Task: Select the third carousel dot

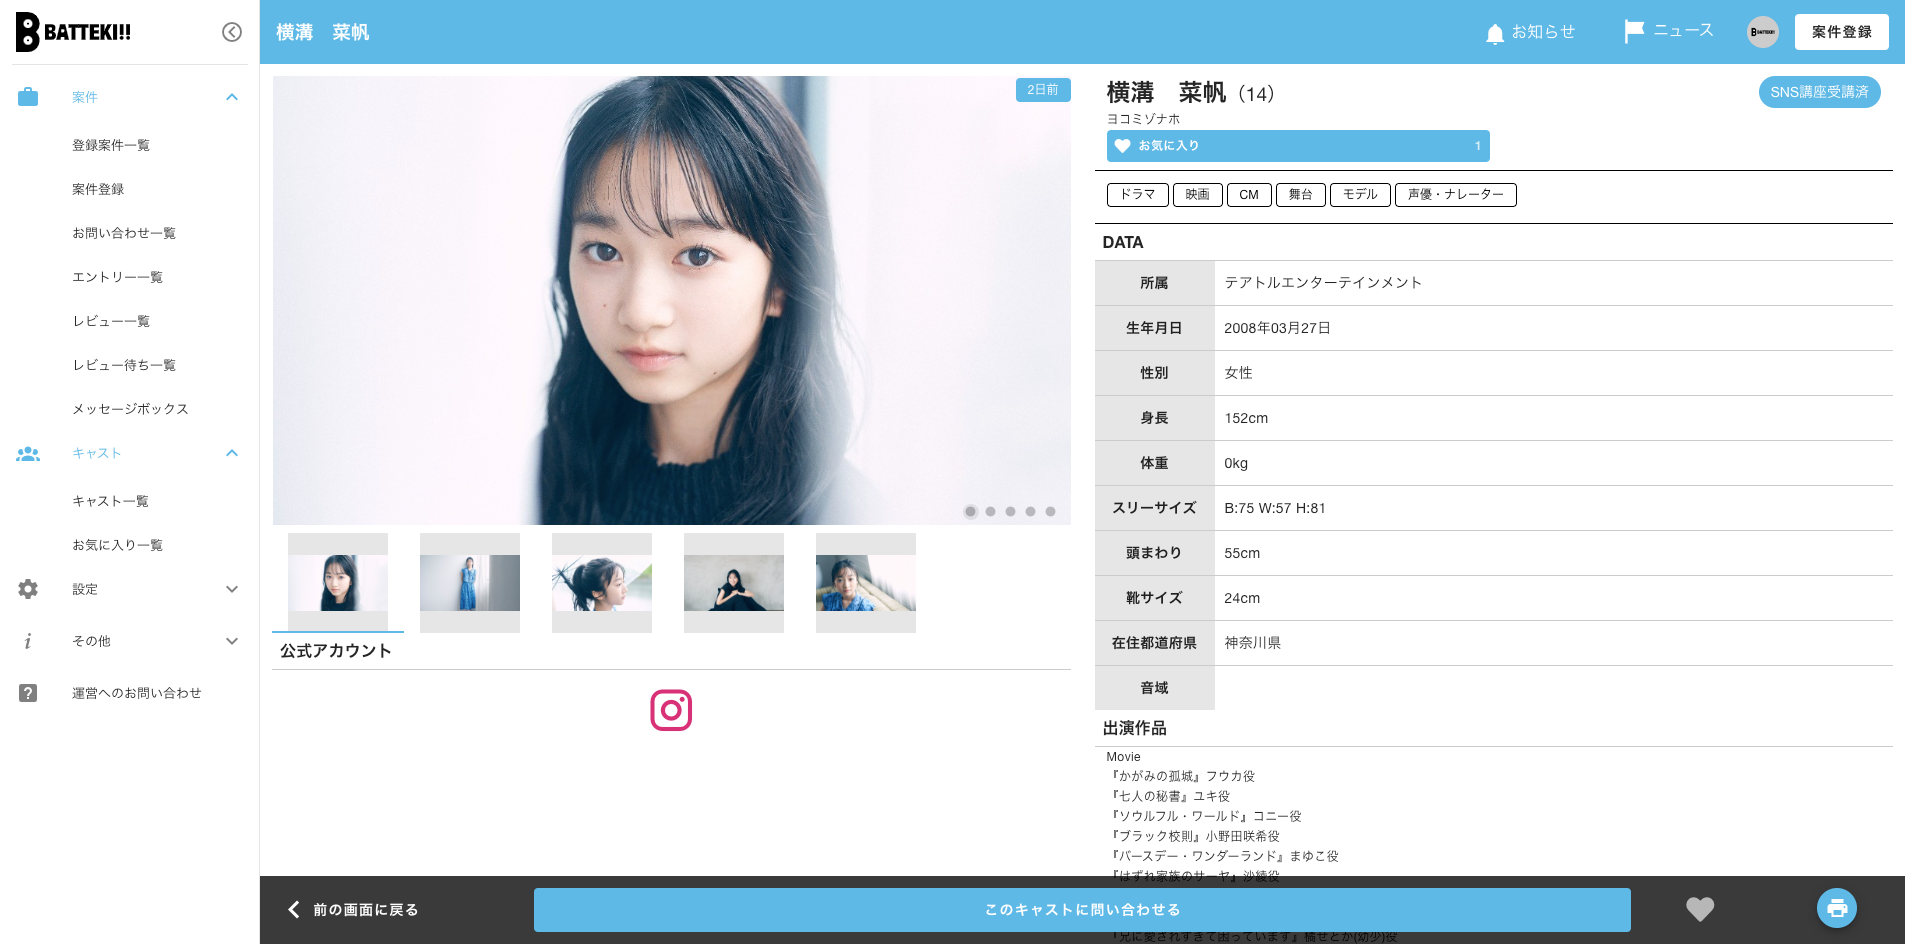Action: point(1010,511)
